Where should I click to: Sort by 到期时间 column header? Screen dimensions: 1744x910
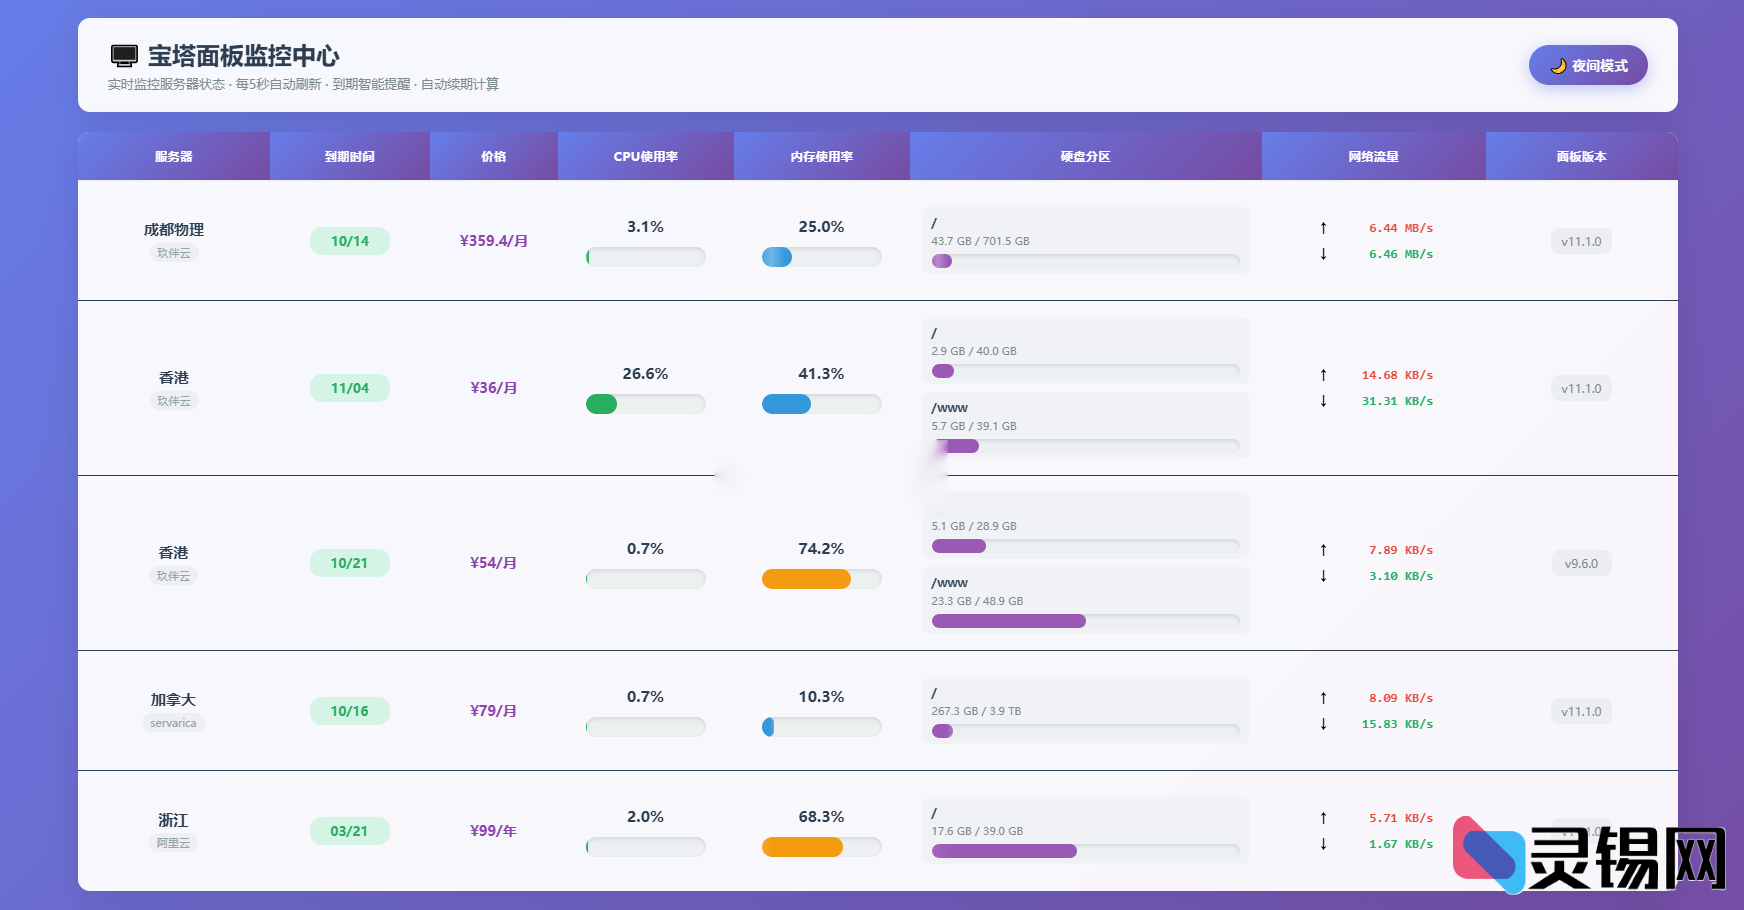tap(349, 157)
